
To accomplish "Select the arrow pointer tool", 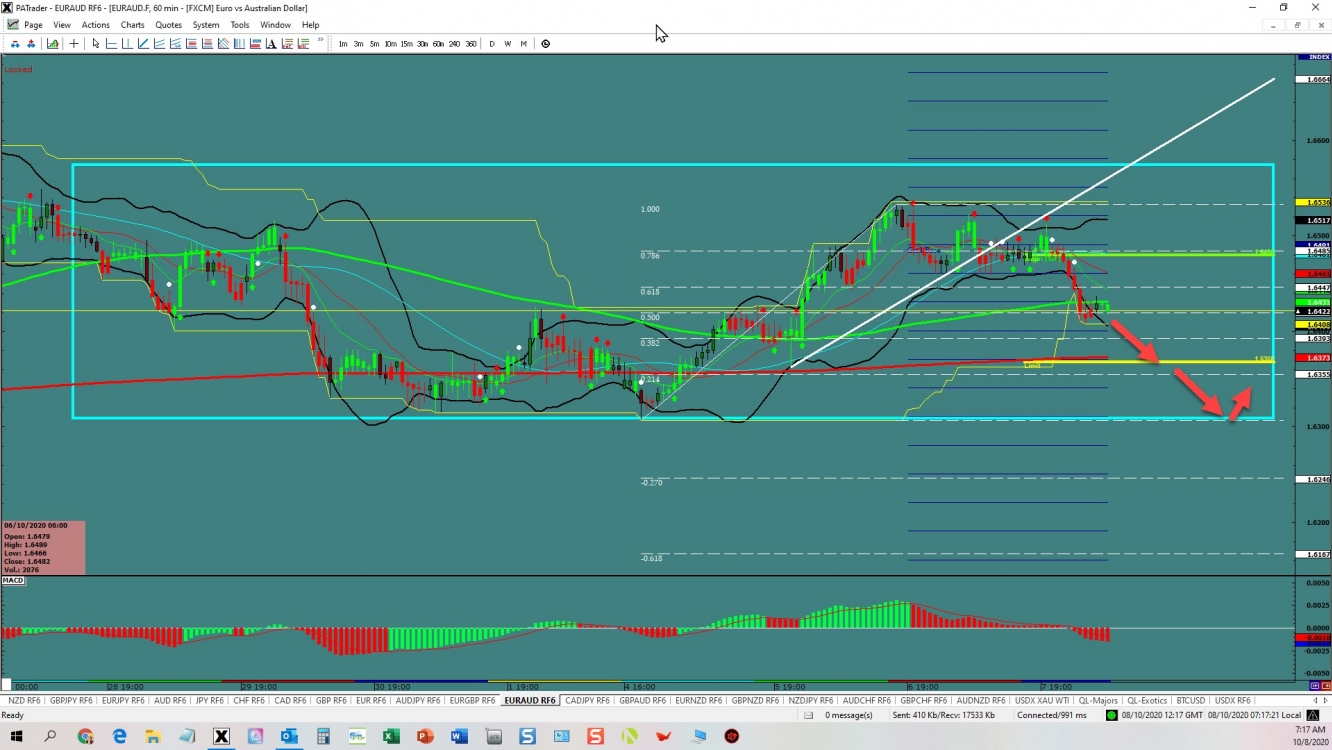I will (x=96, y=43).
